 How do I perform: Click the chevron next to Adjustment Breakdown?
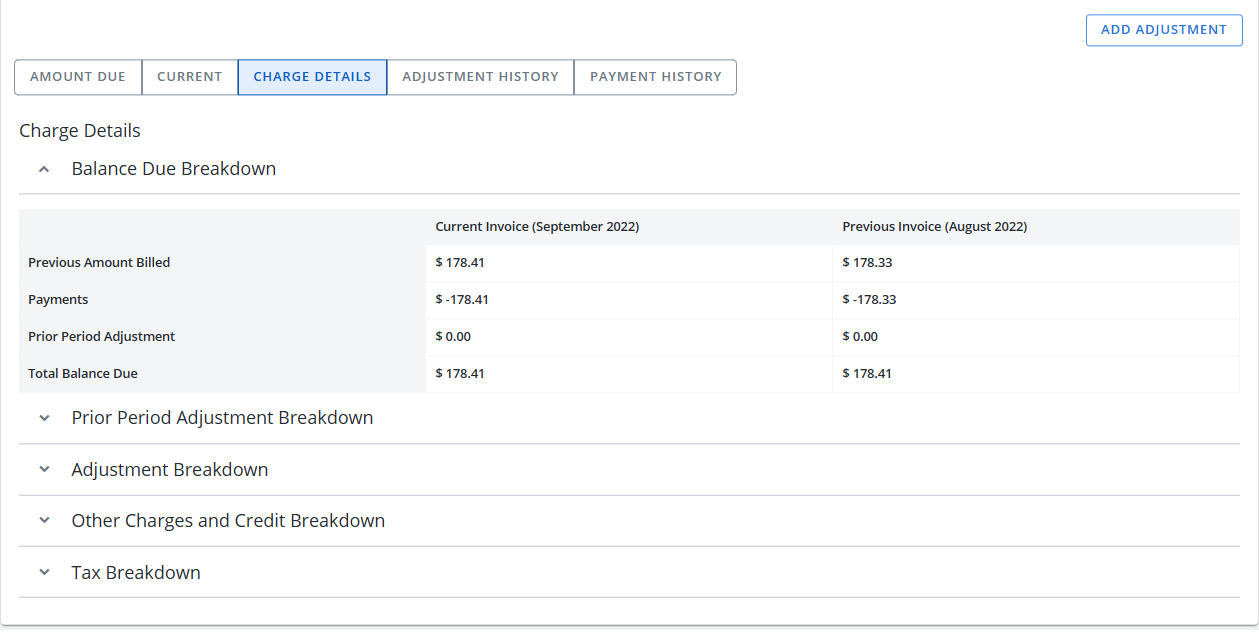click(44, 470)
